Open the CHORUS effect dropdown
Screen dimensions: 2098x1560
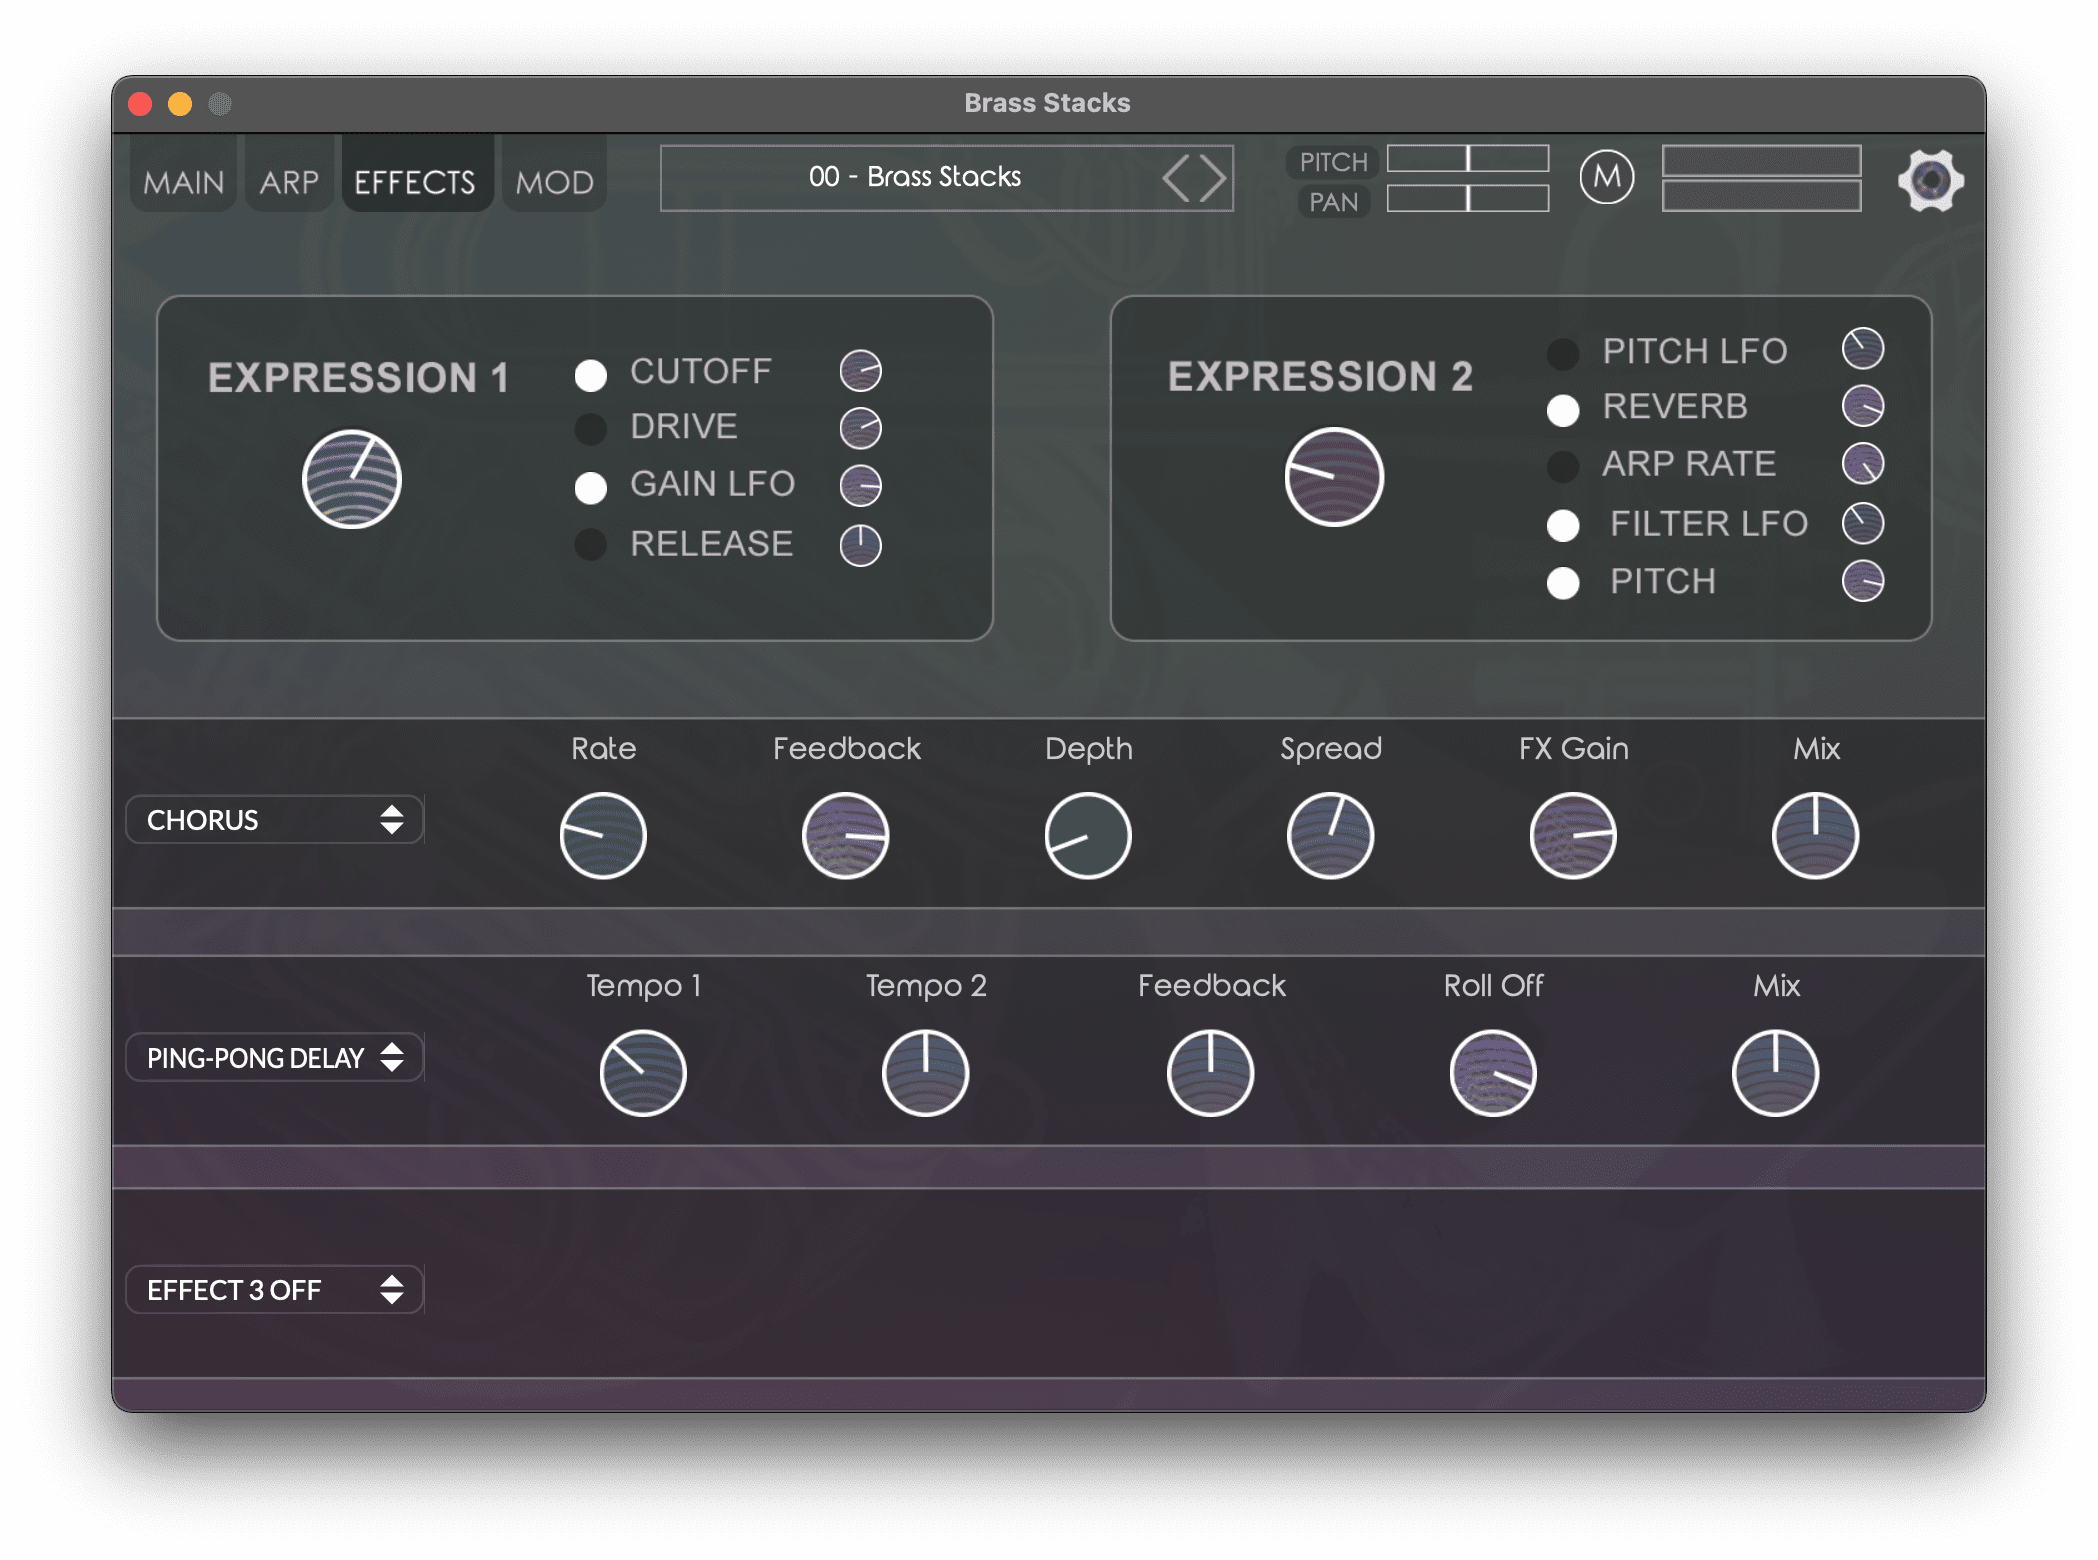pyautogui.click(x=274, y=820)
